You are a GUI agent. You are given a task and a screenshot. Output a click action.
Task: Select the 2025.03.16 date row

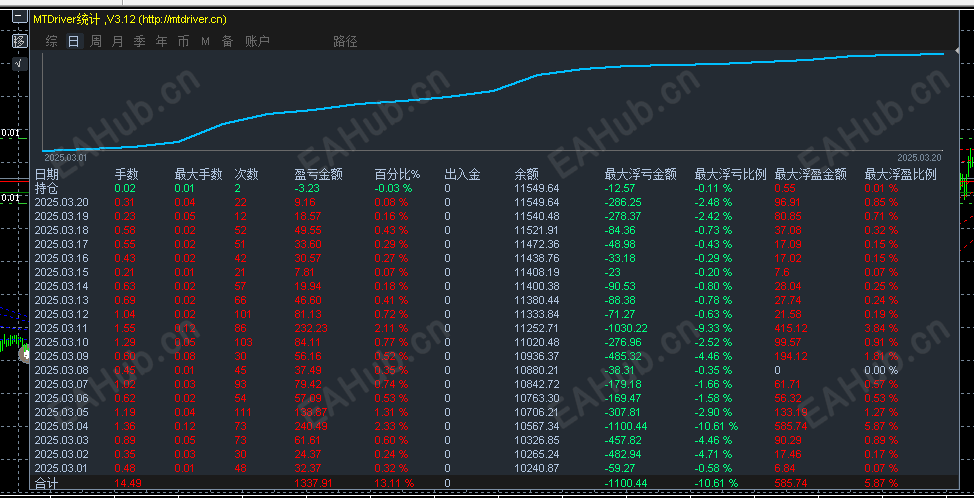coord(61,258)
